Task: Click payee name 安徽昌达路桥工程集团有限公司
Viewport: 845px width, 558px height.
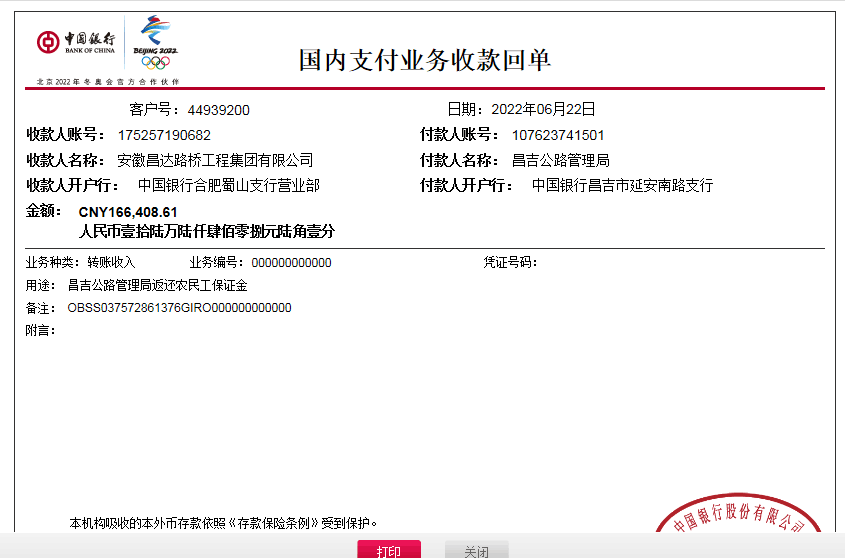Action: tap(215, 160)
